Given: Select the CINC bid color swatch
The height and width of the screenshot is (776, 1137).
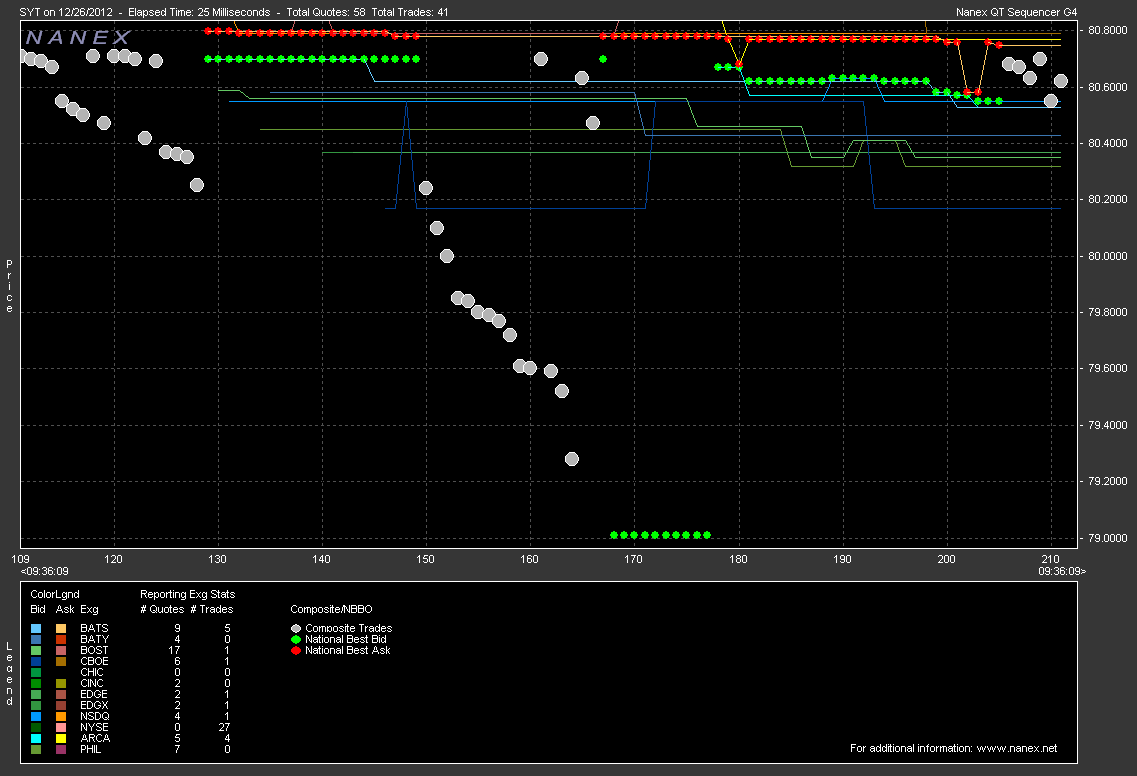Looking at the screenshot, I should 36,683.
